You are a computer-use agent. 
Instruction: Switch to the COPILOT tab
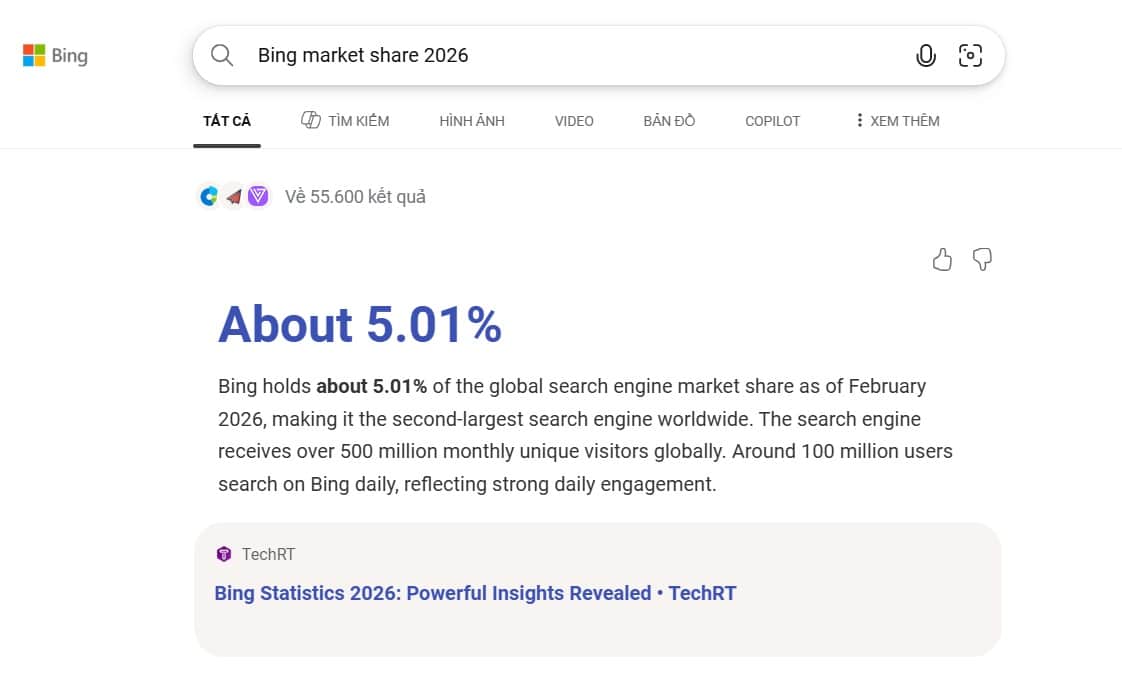pyautogui.click(x=773, y=121)
